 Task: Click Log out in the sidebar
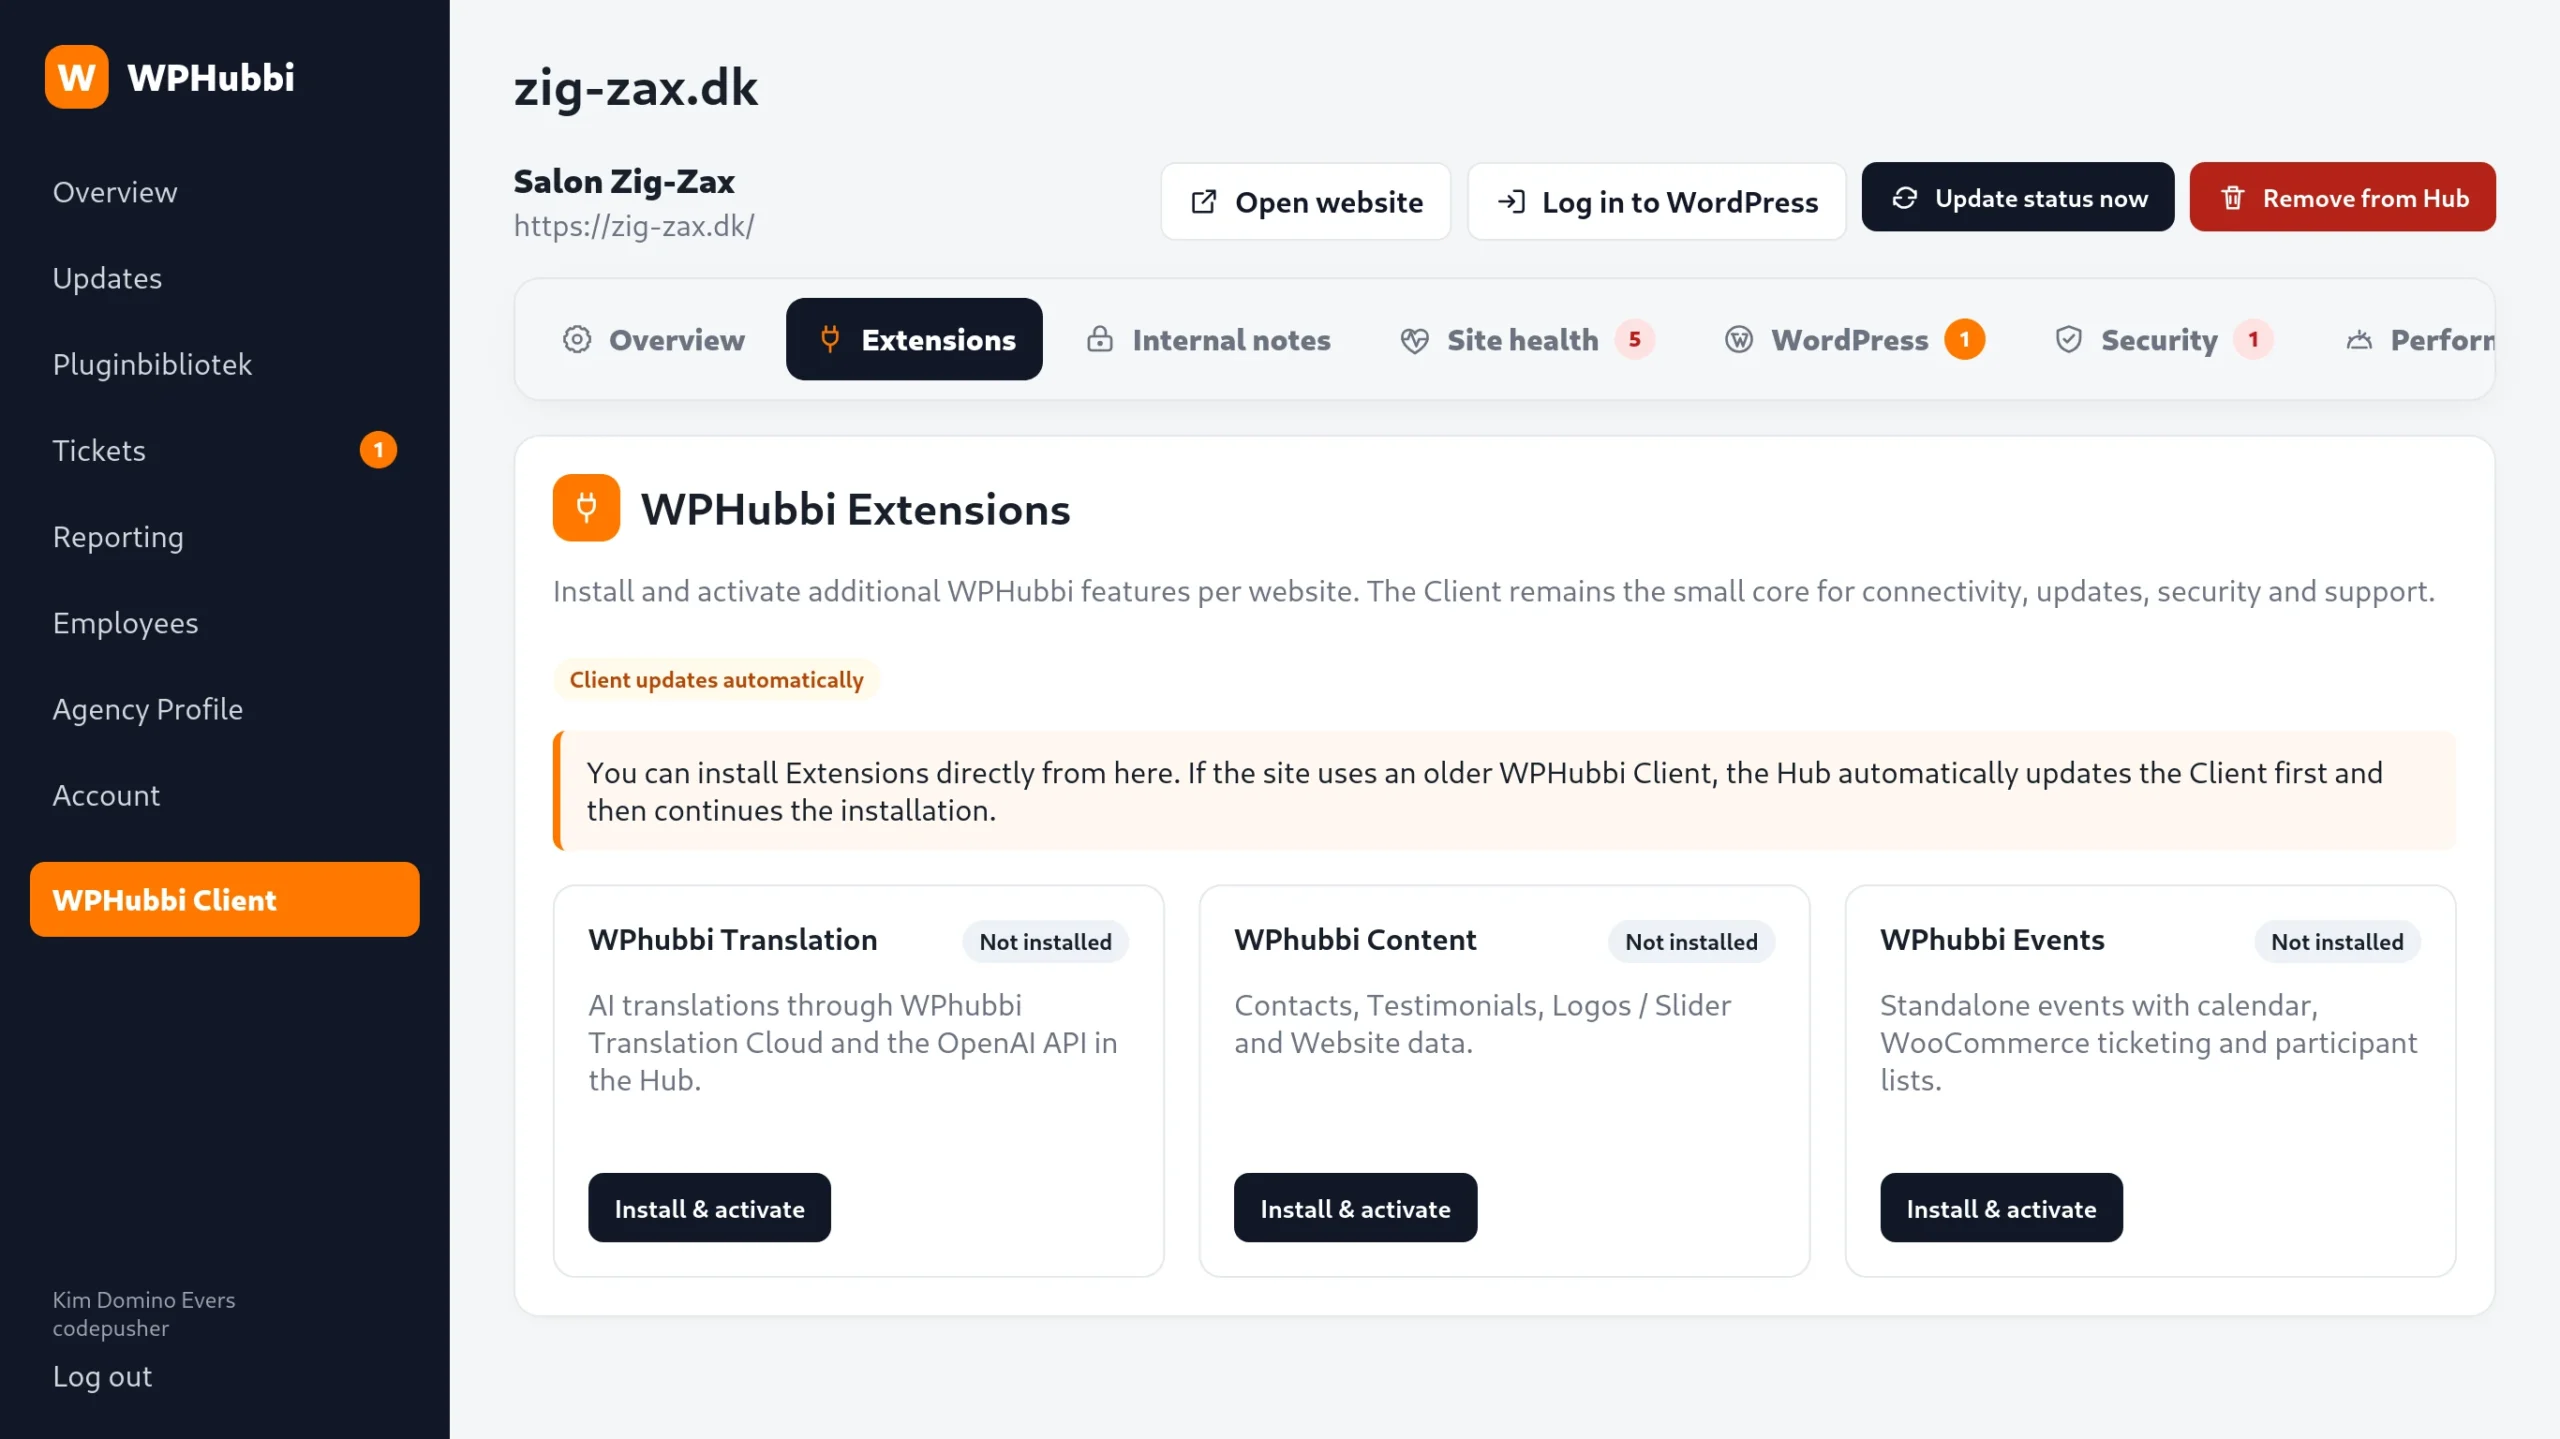pos(102,1376)
